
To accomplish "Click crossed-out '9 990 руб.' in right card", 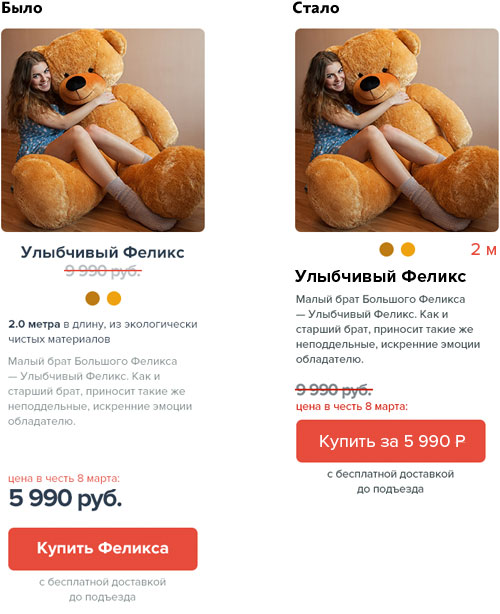I will pyautogui.click(x=334, y=390).
